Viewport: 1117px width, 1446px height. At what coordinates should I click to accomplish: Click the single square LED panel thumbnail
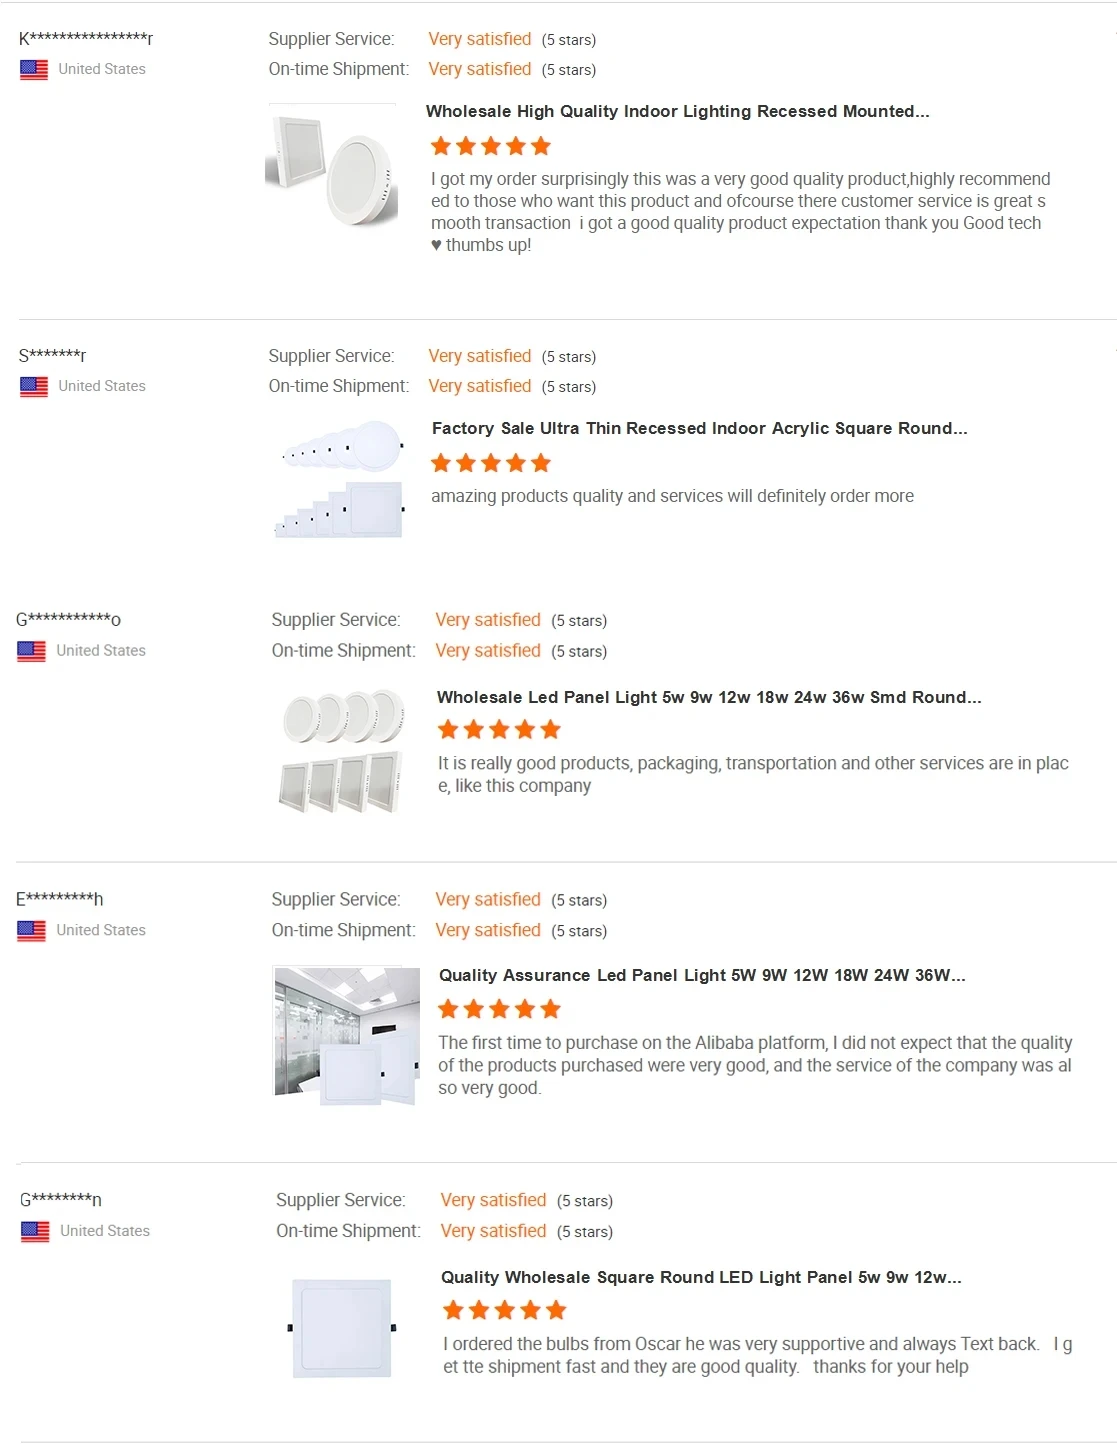341,1328
